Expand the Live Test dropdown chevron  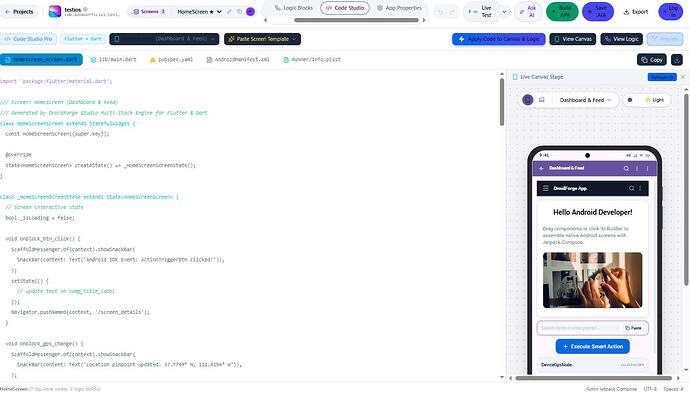(504, 12)
